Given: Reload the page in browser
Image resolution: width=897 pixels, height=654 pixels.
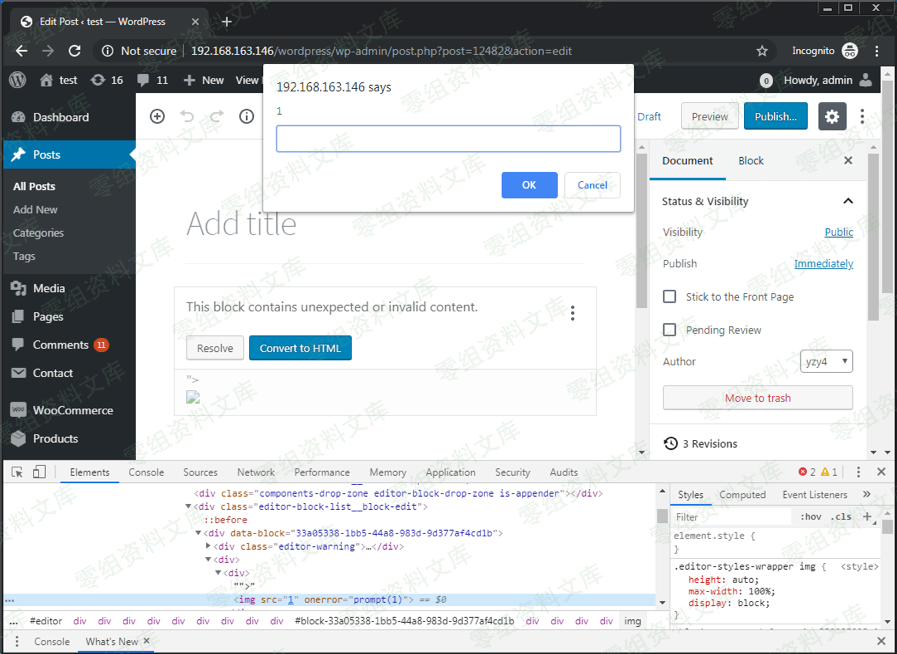Looking at the screenshot, I should (x=74, y=51).
